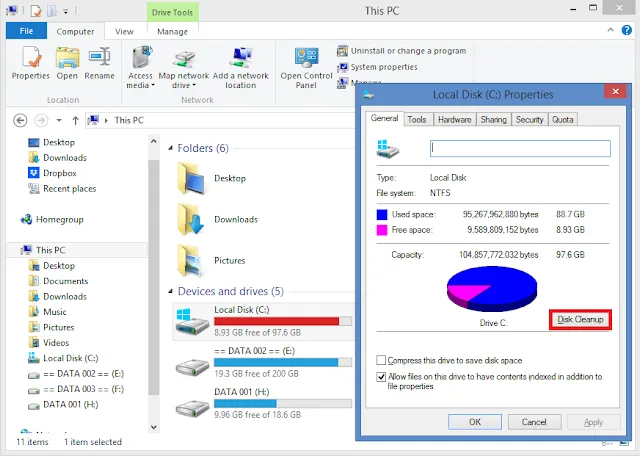
Task: Open Control Panel from ribbon
Action: click(306, 68)
